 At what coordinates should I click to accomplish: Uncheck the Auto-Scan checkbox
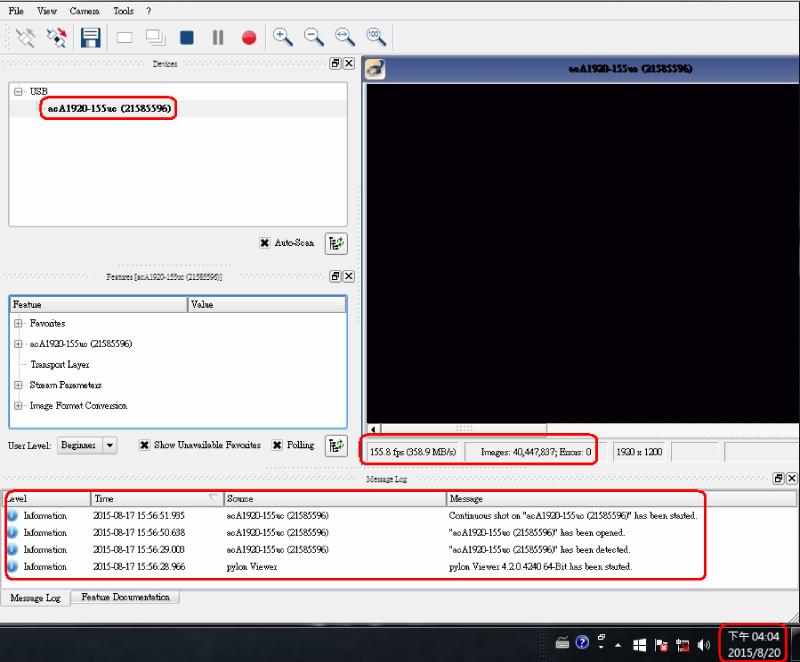click(x=264, y=242)
